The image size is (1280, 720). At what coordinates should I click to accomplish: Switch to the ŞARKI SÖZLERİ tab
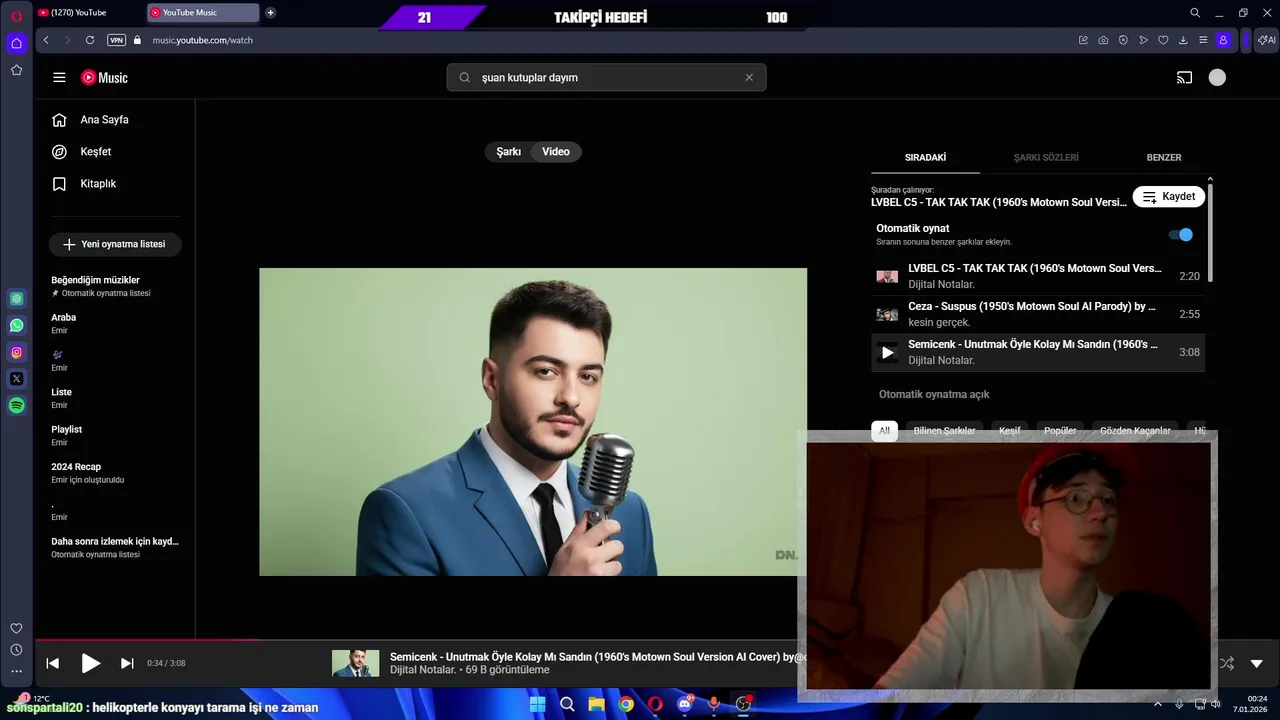[1046, 157]
